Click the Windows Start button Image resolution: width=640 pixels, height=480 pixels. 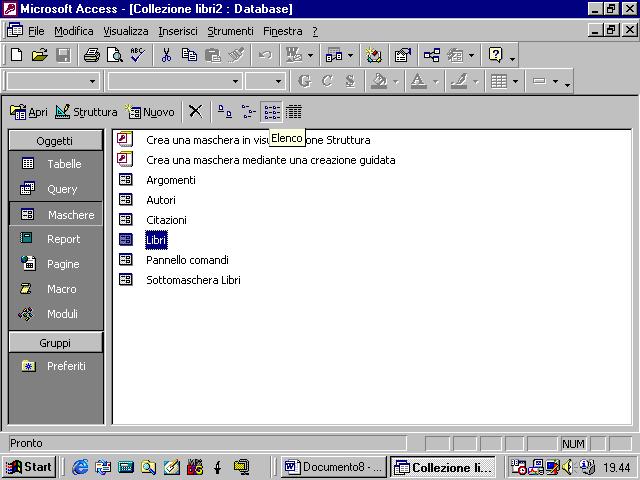pyautogui.click(x=29, y=467)
